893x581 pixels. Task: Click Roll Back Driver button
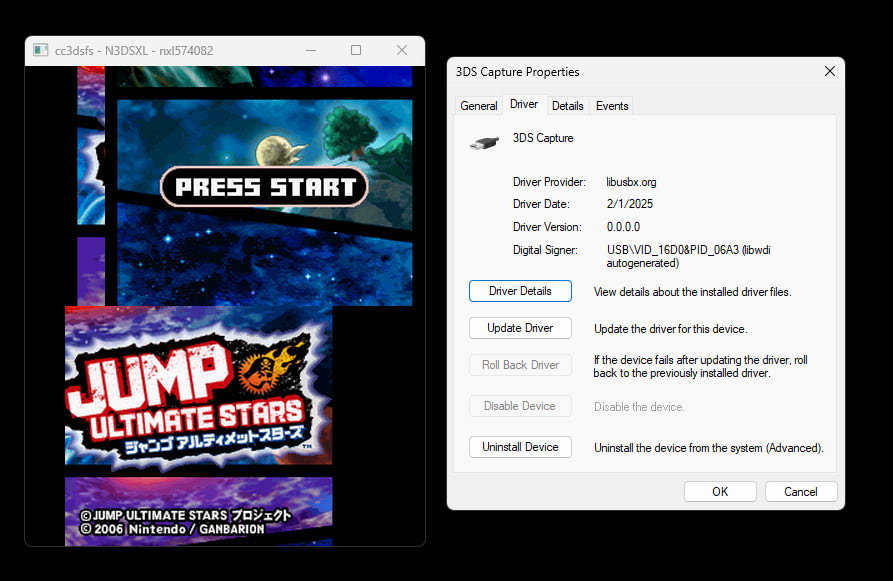point(520,365)
